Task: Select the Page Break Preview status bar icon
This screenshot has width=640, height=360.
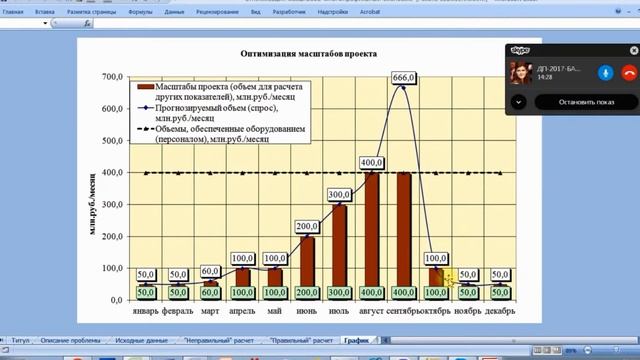Action: pos(557,351)
